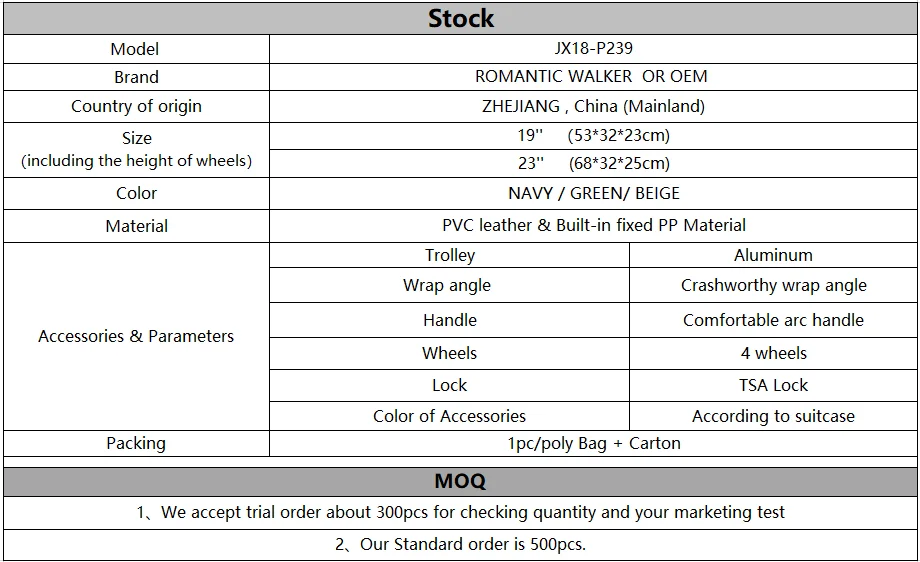The width and height of the screenshot is (920, 562).
Task: Select the Crashworthy wrap angle cell
Action: pyautogui.click(x=773, y=285)
